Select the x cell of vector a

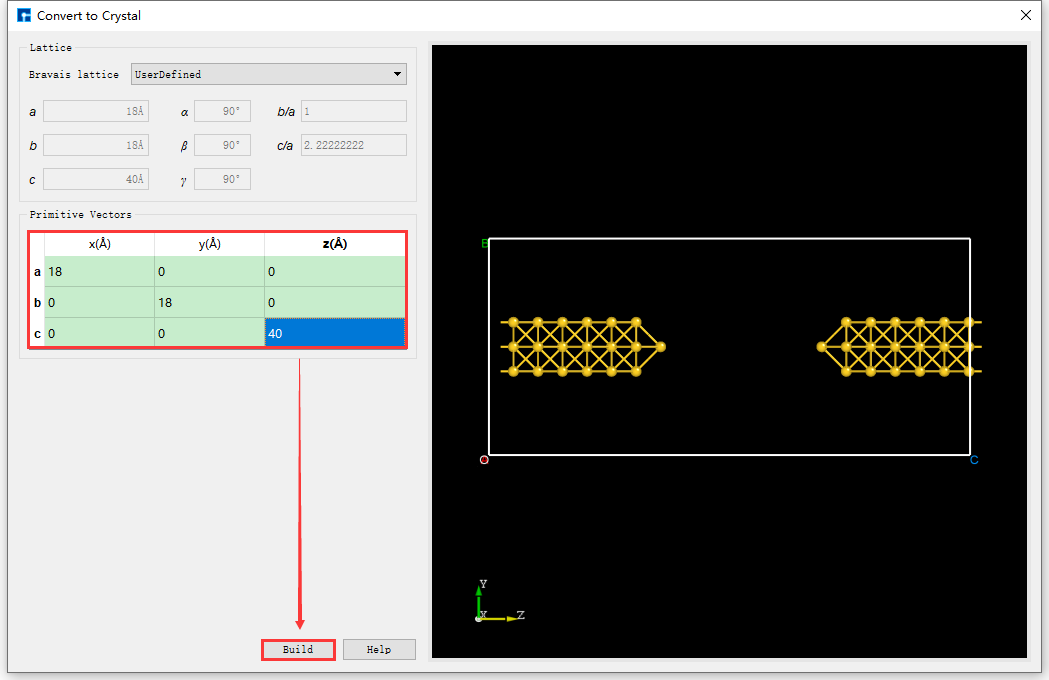click(99, 272)
